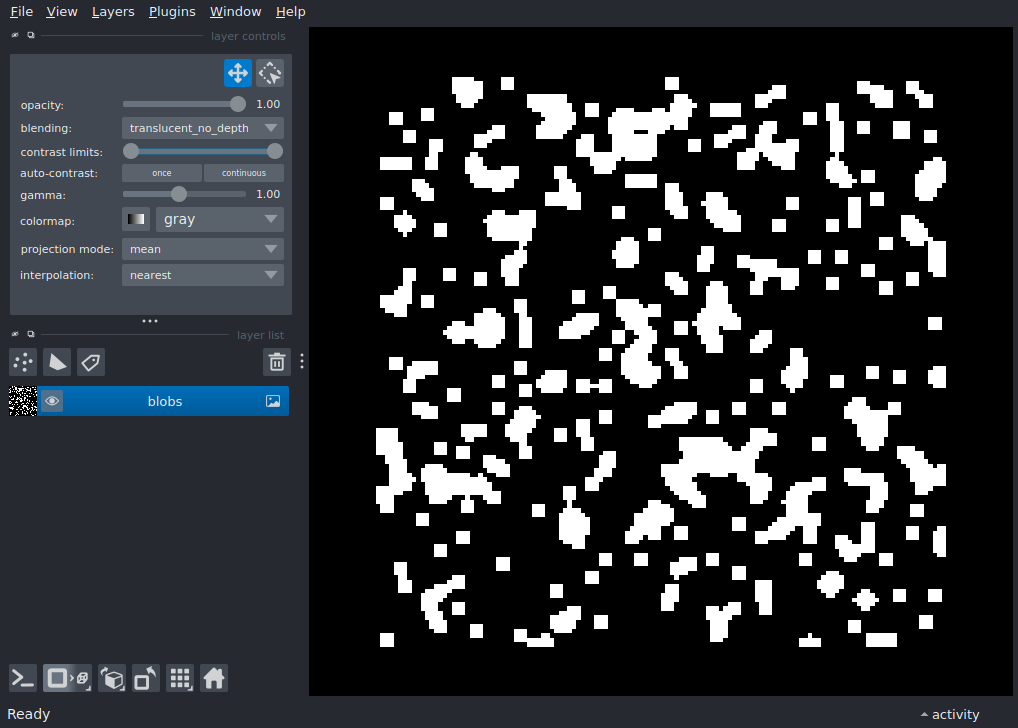Screen dimensions: 1018x728
Task: Click auto-contrast once button
Action: (161, 173)
